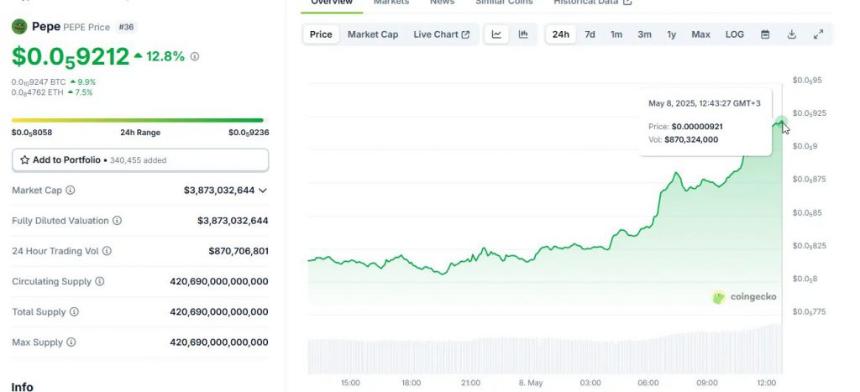This screenshot has height=392, width=860.
Task: Select the 7d time range
Action: (x=590, y=35)
